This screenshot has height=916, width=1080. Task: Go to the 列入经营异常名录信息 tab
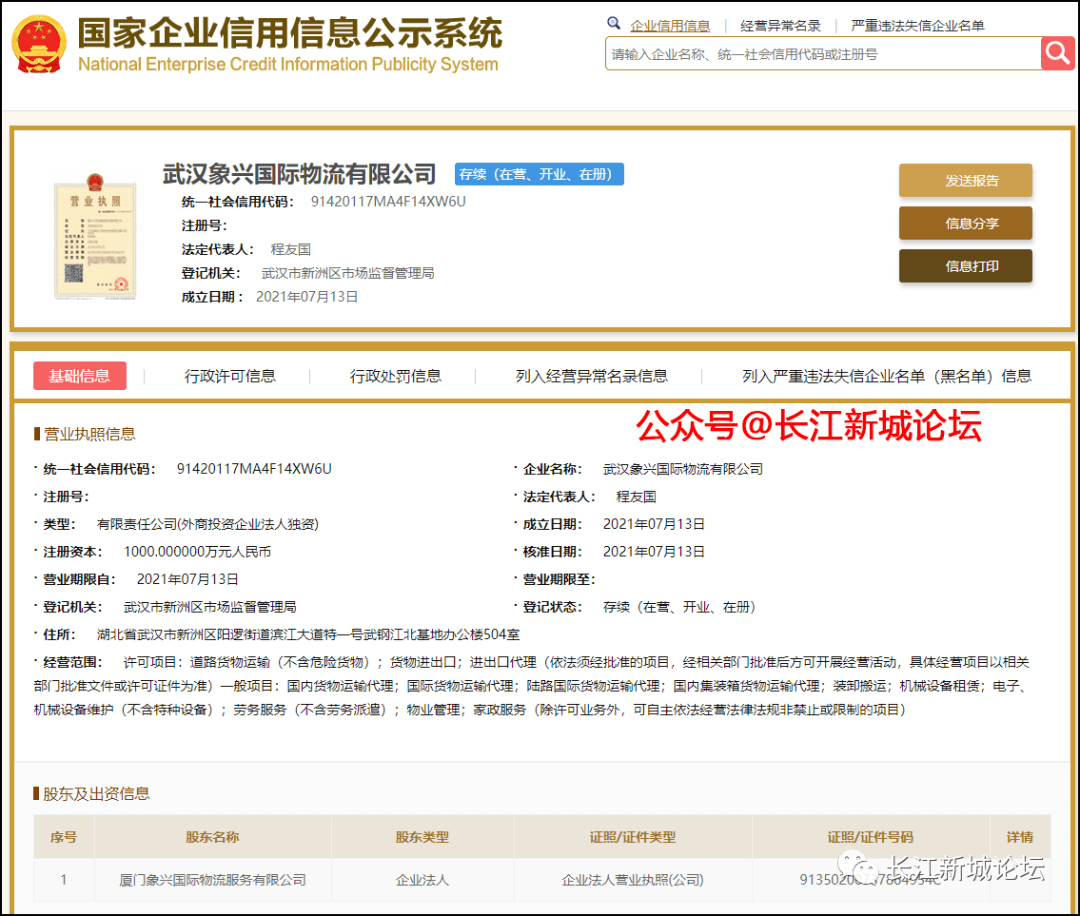point(591,376)
